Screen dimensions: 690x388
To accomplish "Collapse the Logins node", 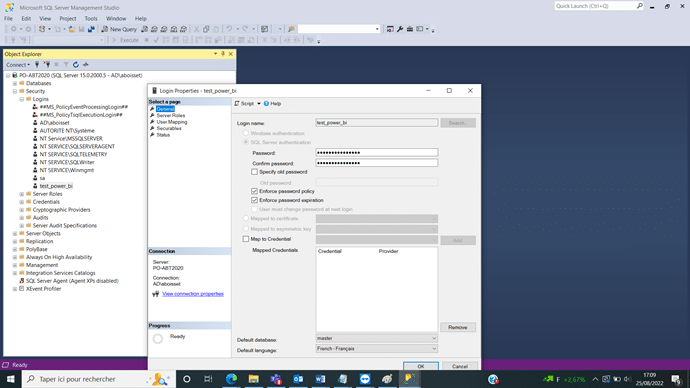I will point(22,99).
